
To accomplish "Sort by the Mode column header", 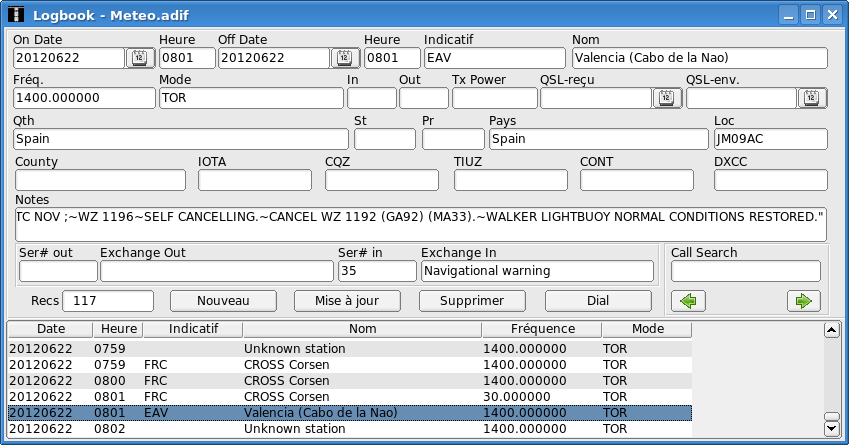I will [x=647, y=329].
